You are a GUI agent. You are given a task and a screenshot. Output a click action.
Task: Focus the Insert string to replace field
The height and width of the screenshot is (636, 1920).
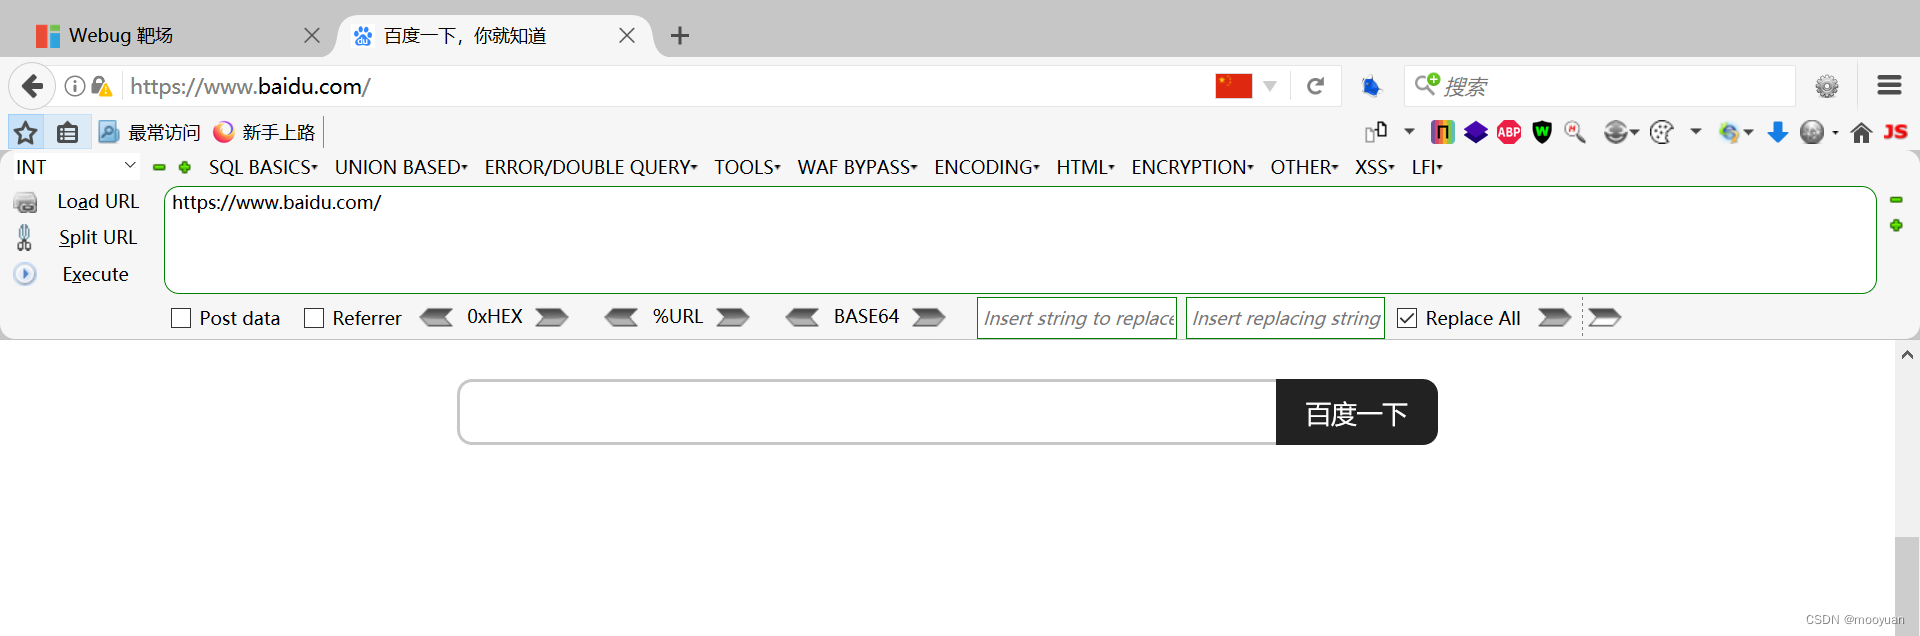[x=1077, y=318]
